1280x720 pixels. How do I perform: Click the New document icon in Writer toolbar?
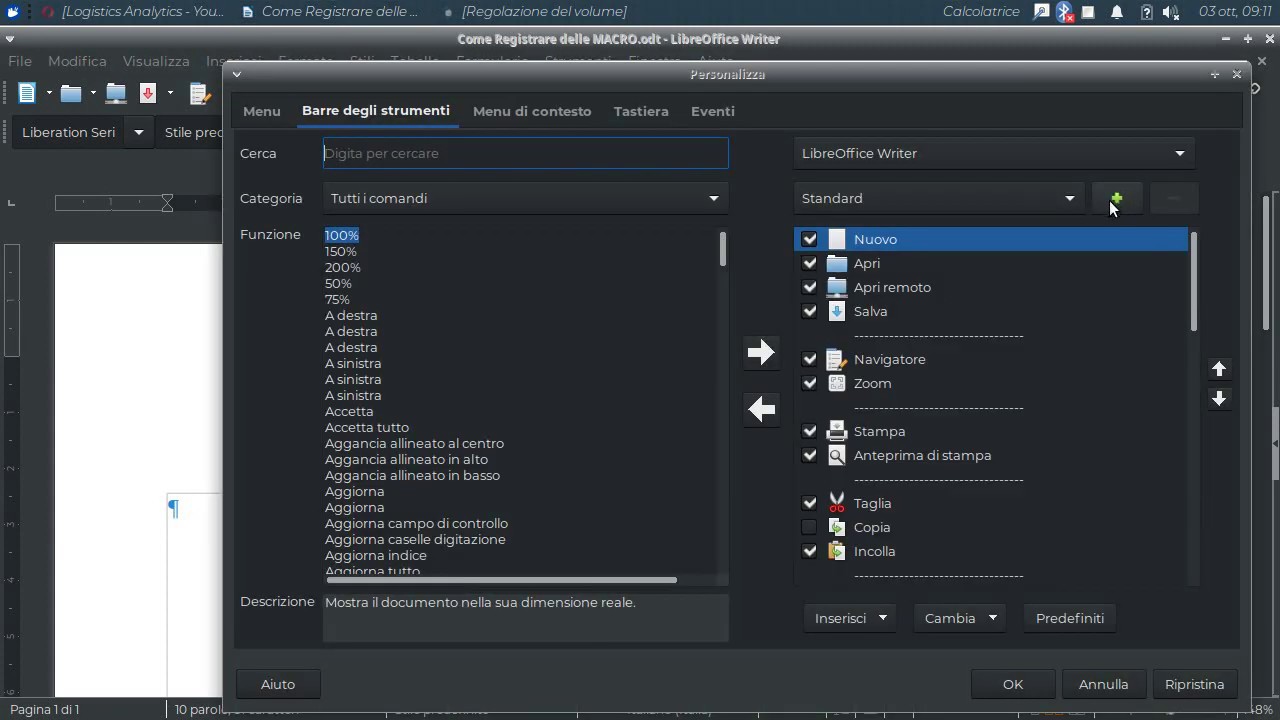tap(27, 93)
